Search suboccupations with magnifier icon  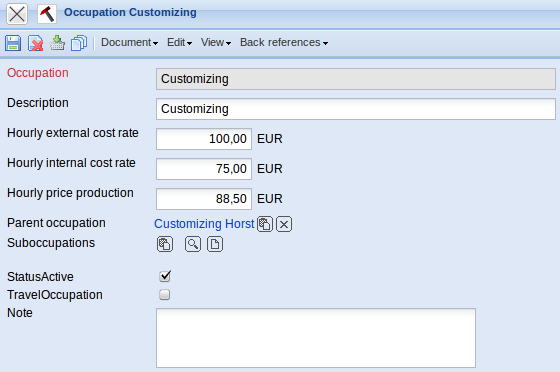click(193, 244)
